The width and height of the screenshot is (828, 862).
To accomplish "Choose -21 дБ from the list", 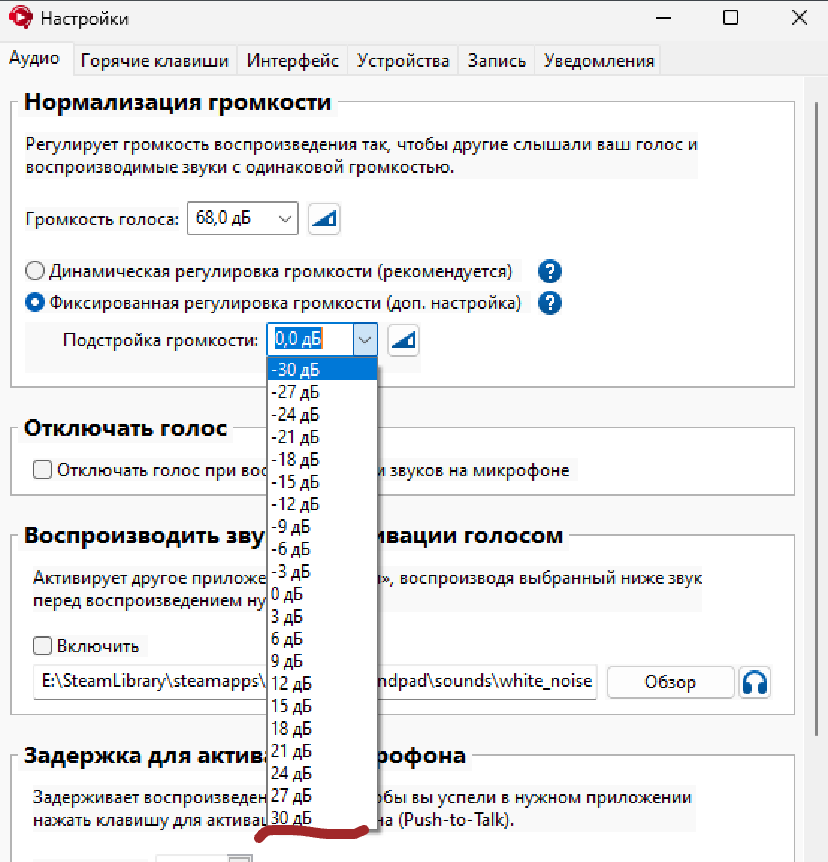I will click(322, 437).
